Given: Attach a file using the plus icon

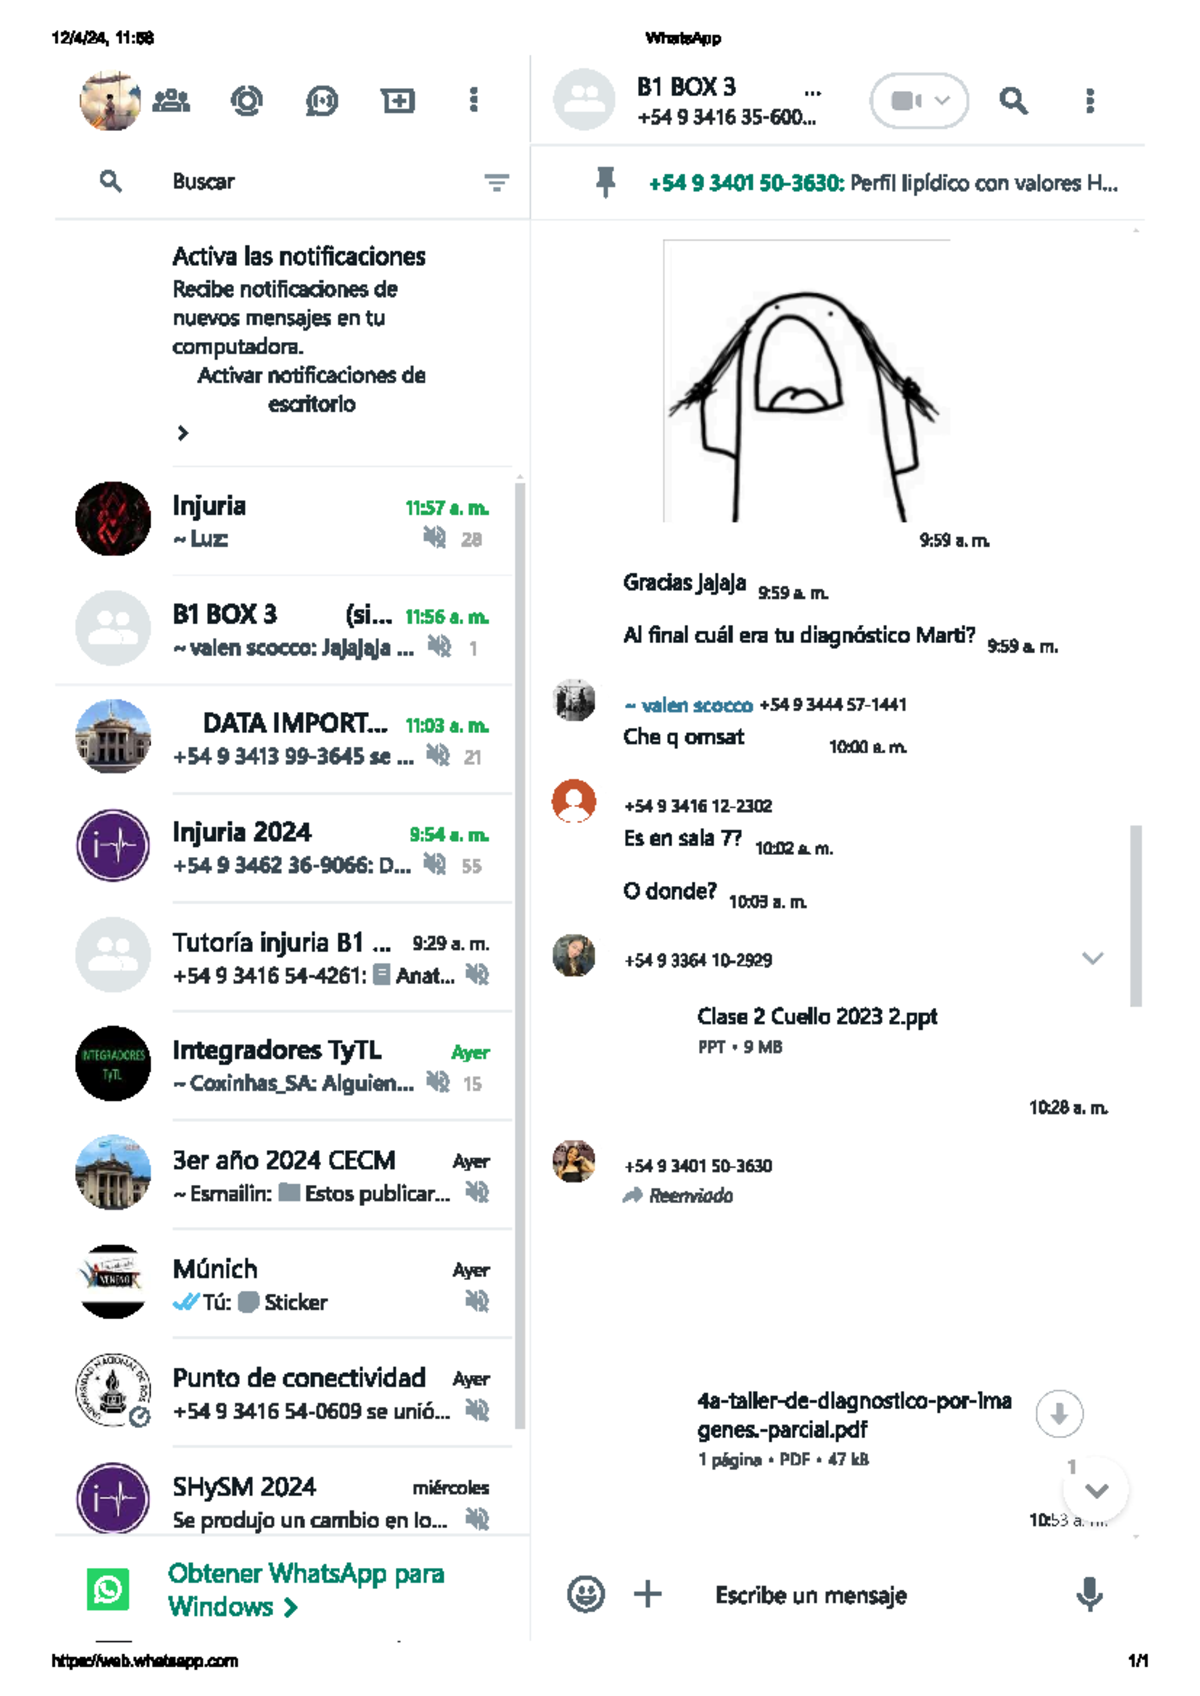Looking at the screenshot, I should [x=648, y=1593].
